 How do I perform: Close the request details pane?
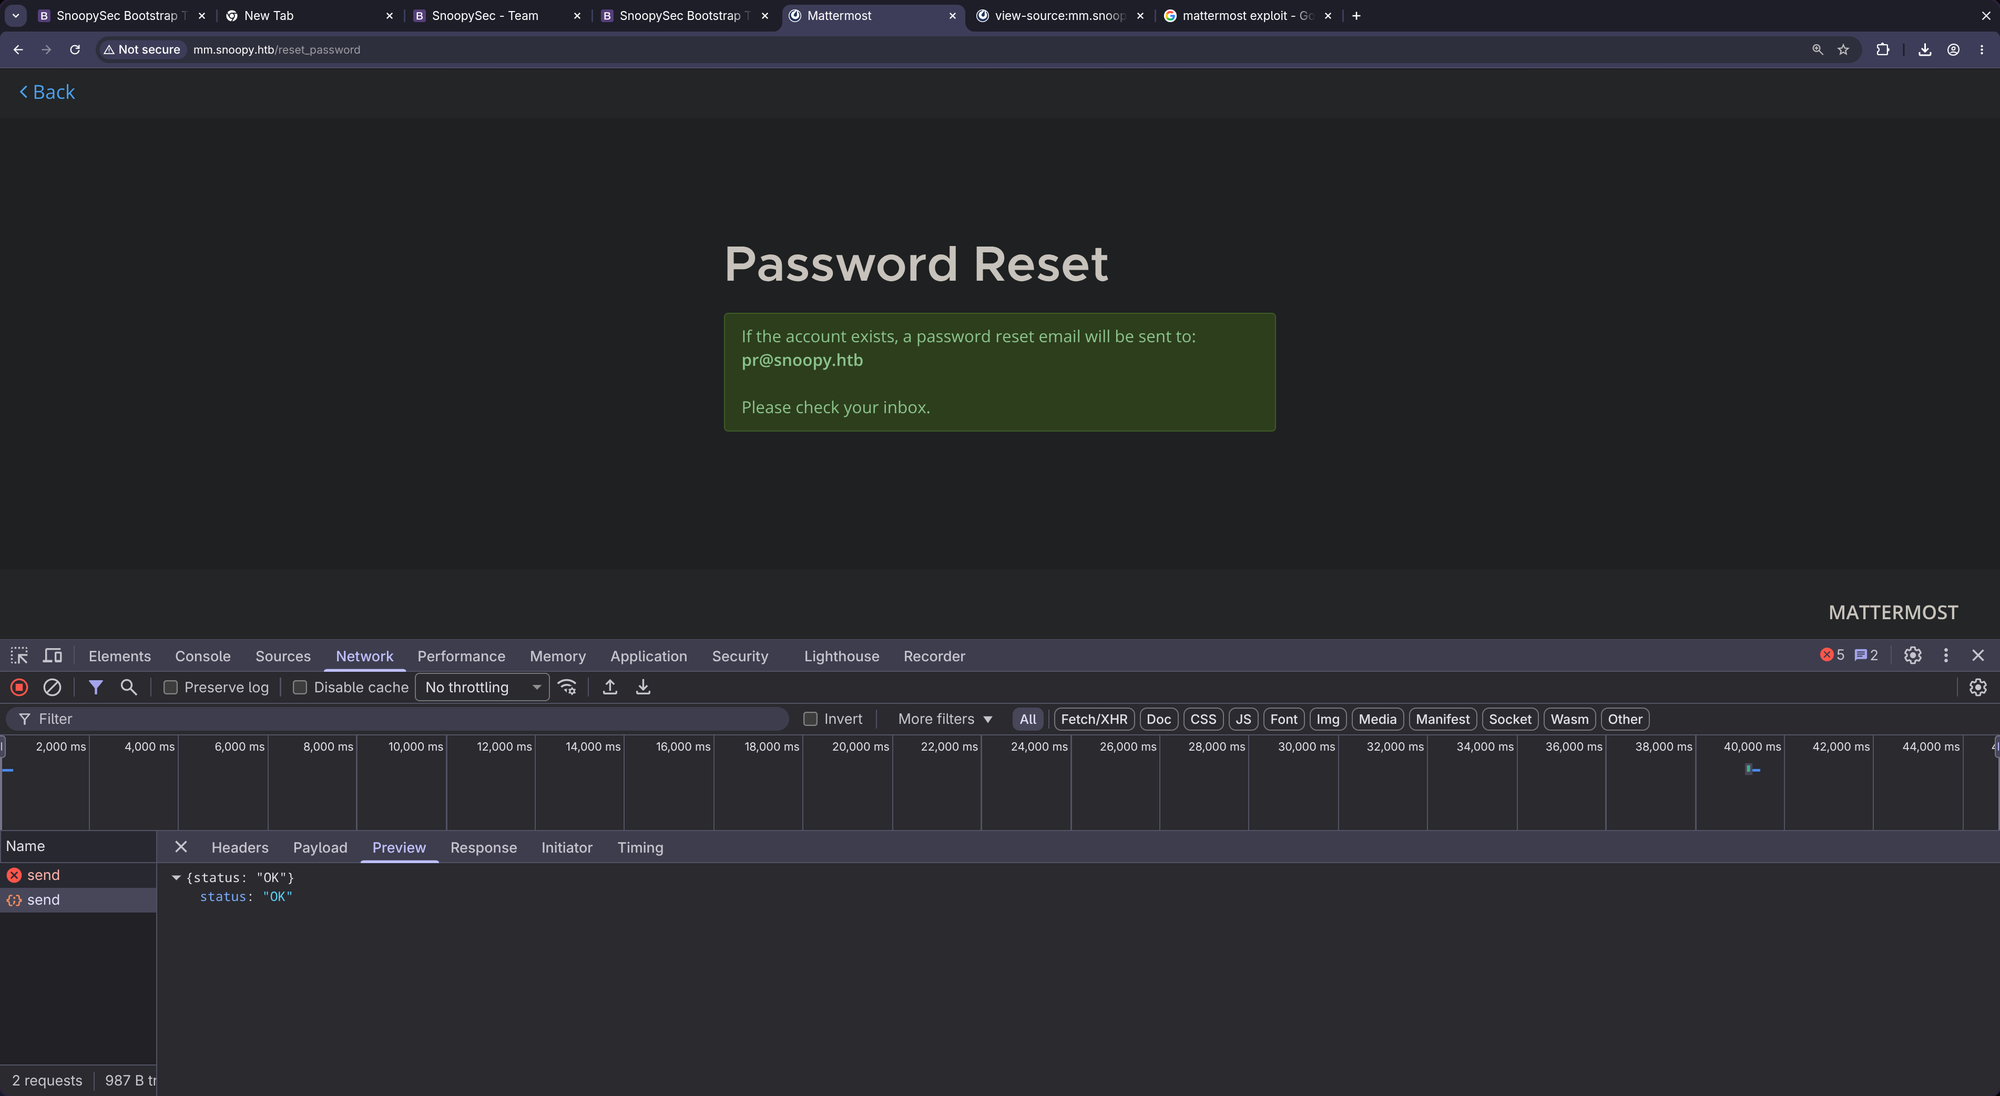181,847
